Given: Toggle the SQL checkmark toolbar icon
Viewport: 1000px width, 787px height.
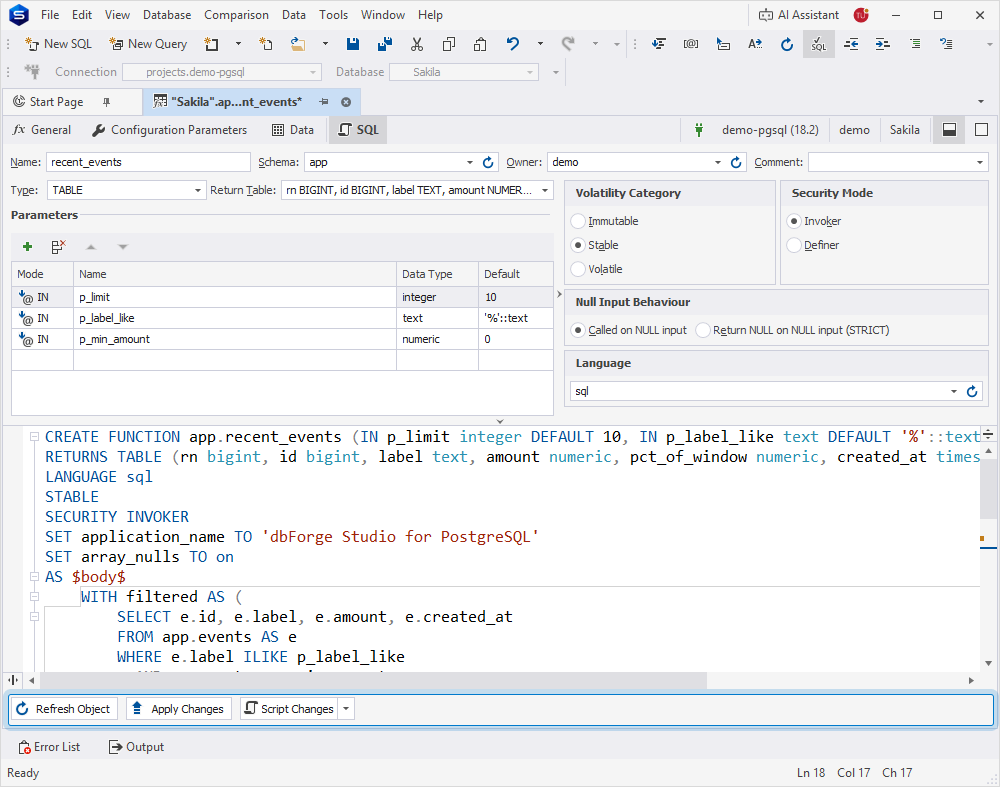Looking at the screenshot, I should pyautogui.click(x=819, y=44).
